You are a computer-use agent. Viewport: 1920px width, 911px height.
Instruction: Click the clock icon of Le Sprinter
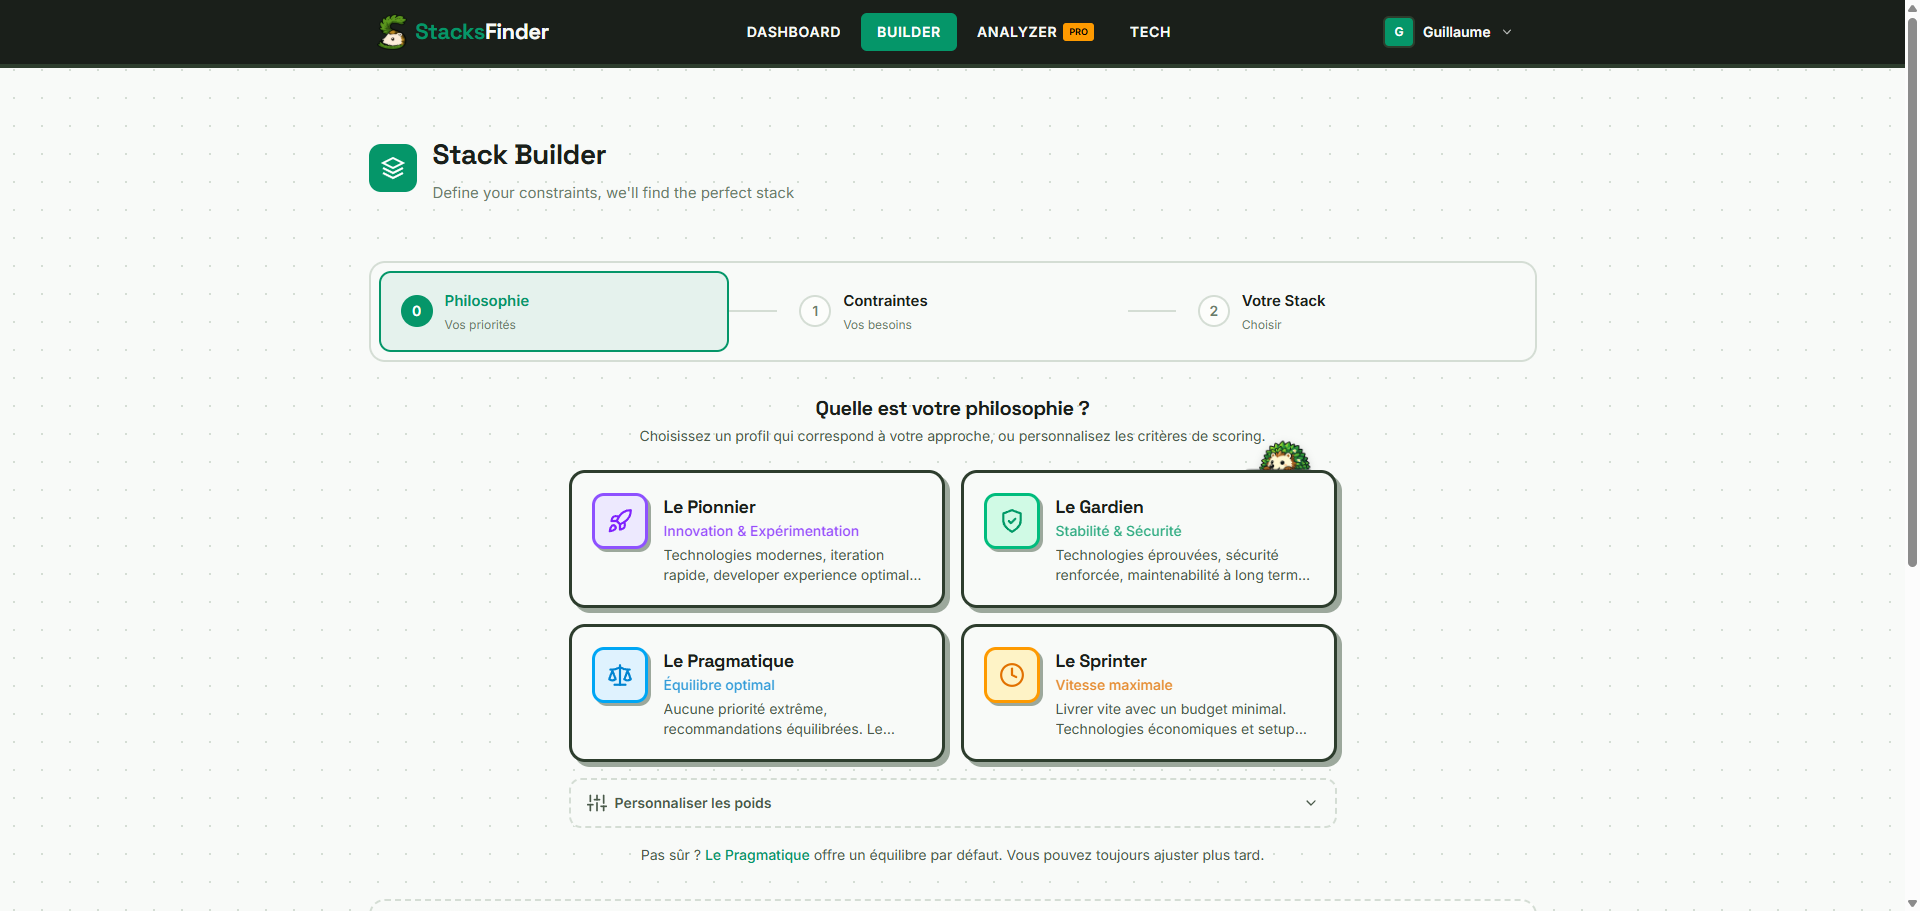pyautogui.click(x=1012, y=675)
